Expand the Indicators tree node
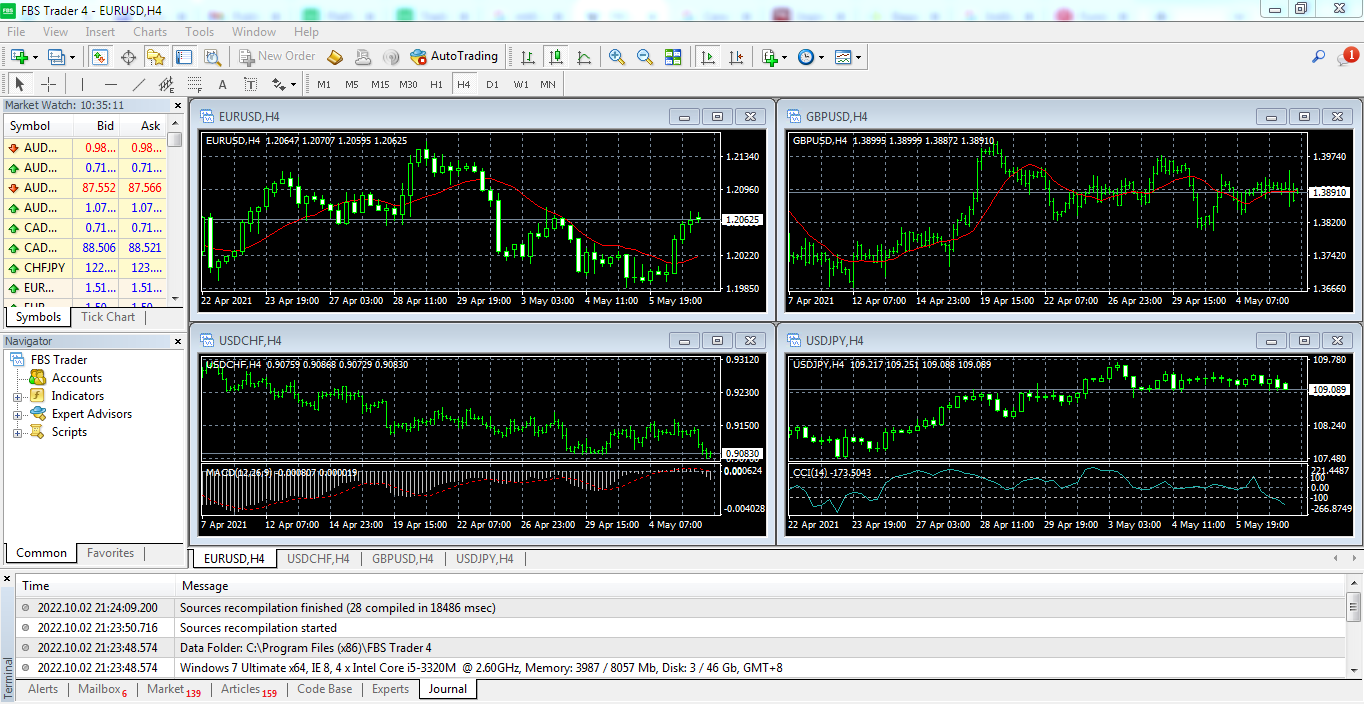The height and width of the screenshot is (704, 1364). tap(17, 396)
